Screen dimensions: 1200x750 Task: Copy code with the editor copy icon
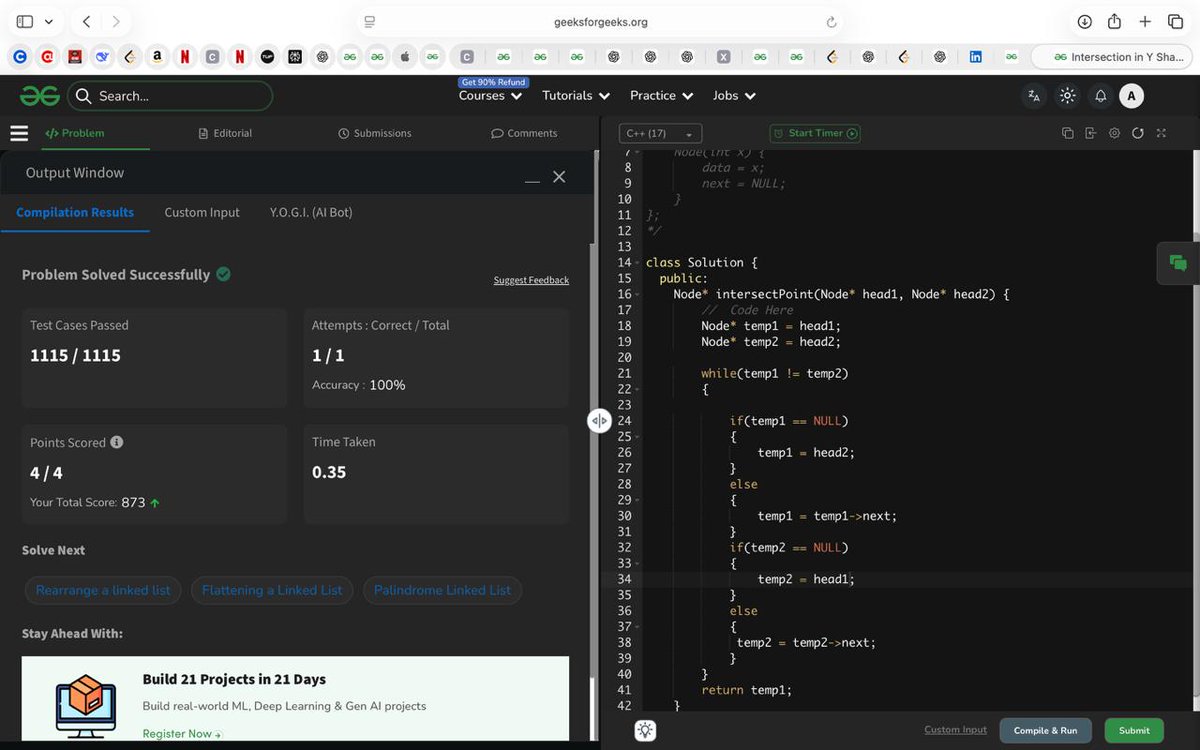(x=1067, y=133)
